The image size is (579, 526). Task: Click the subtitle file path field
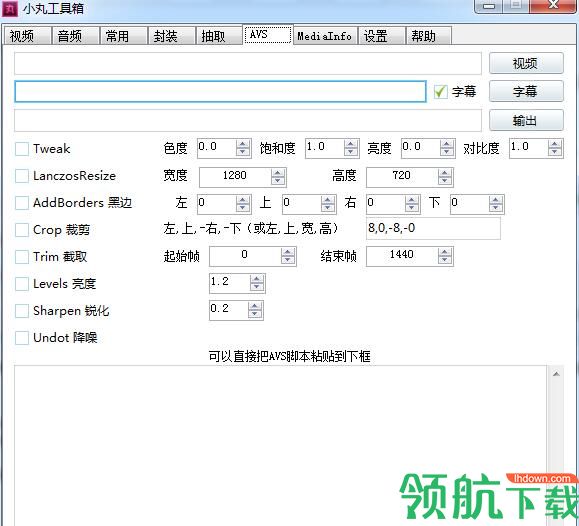click(220, 91)
